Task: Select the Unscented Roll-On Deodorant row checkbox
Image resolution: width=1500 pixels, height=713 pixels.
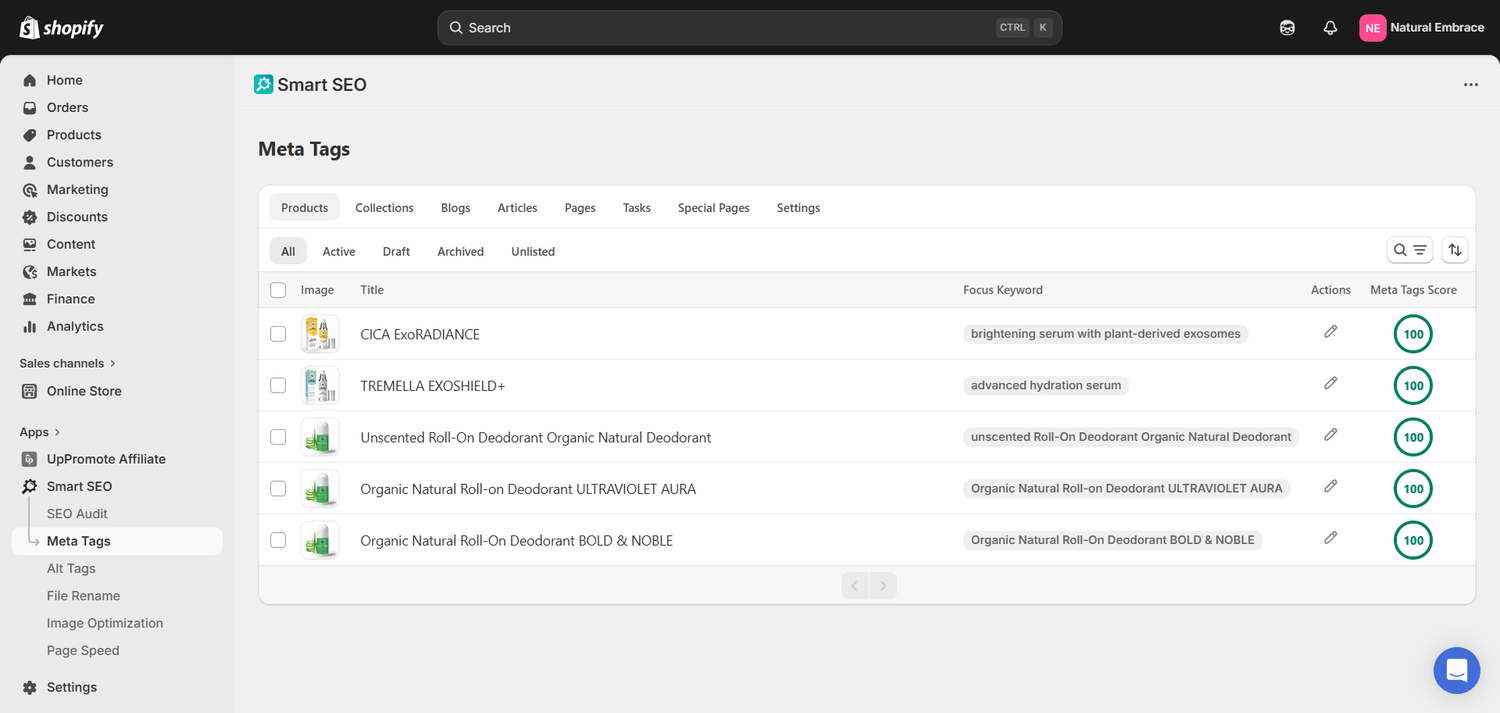Action: point(278,437)
